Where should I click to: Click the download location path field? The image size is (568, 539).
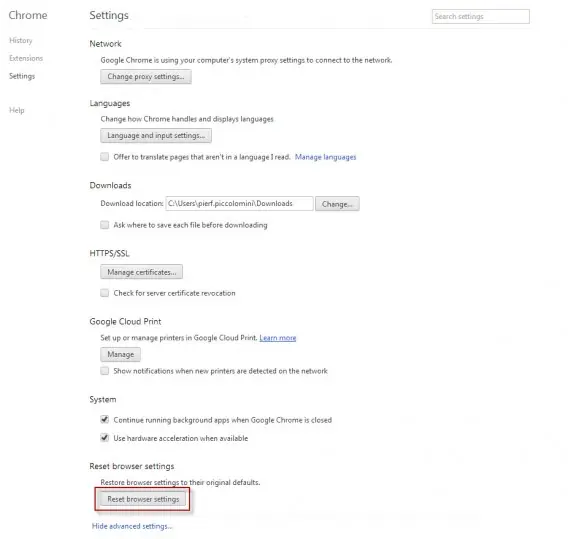point(239,204)
